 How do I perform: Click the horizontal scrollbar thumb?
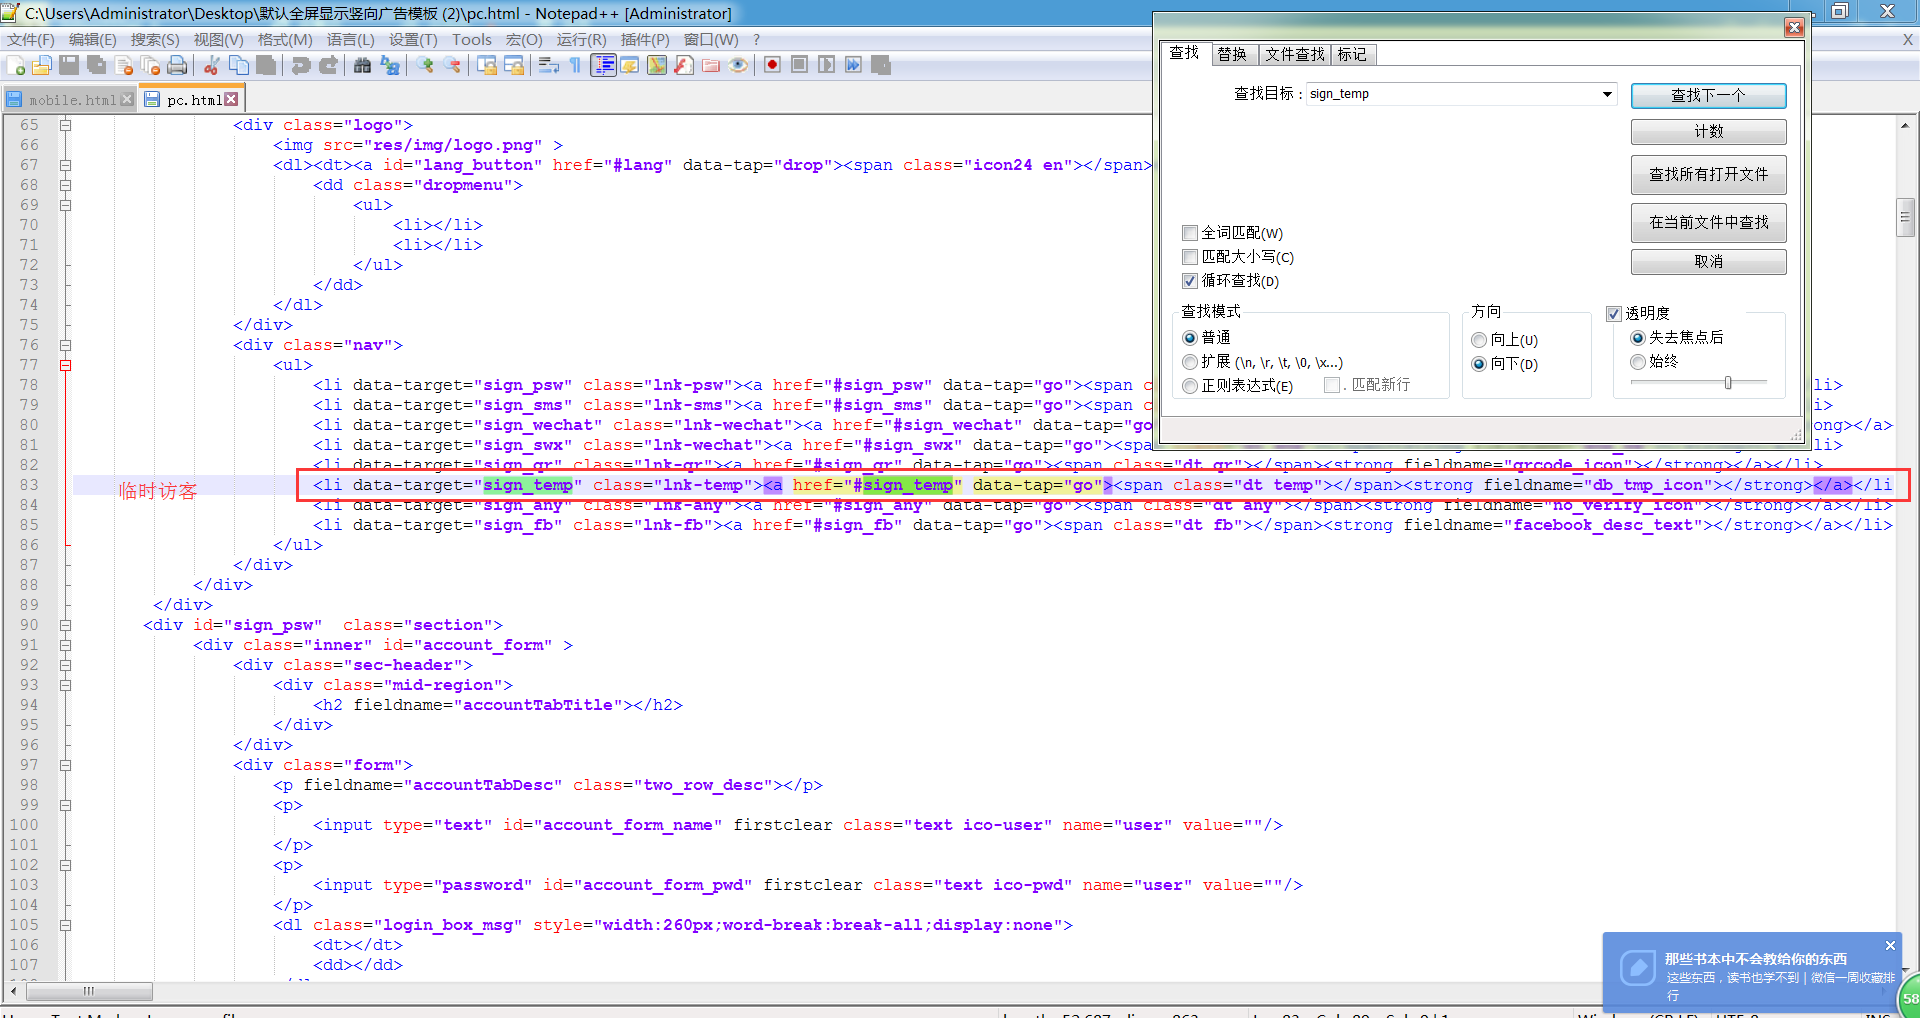coord(89,991)
